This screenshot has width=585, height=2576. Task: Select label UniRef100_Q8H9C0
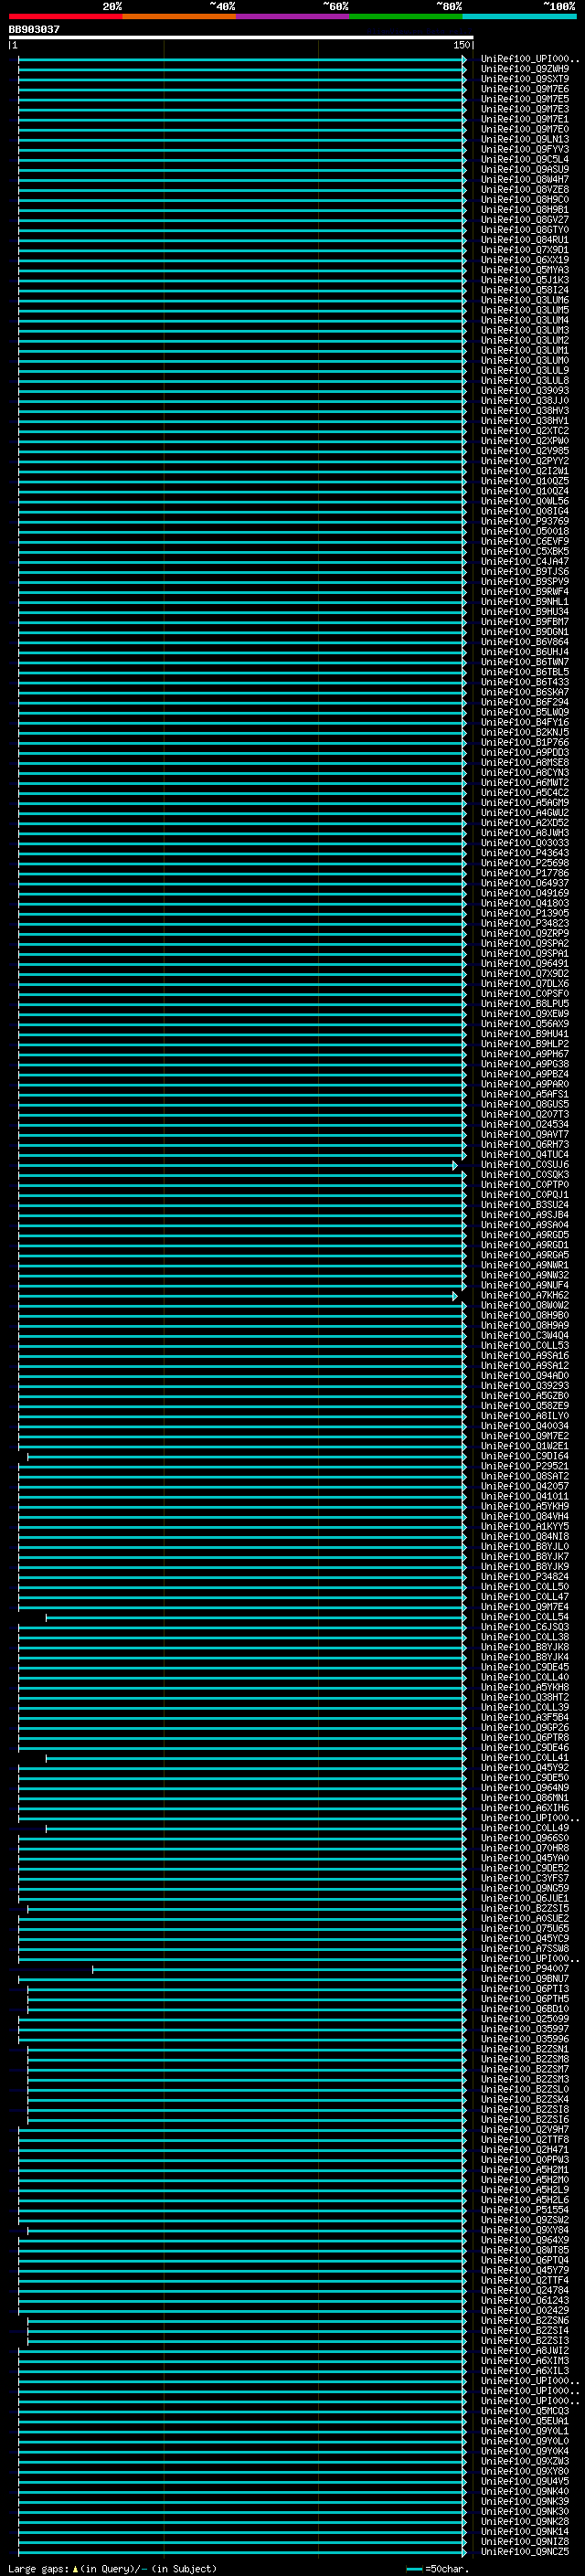point(525,200)
